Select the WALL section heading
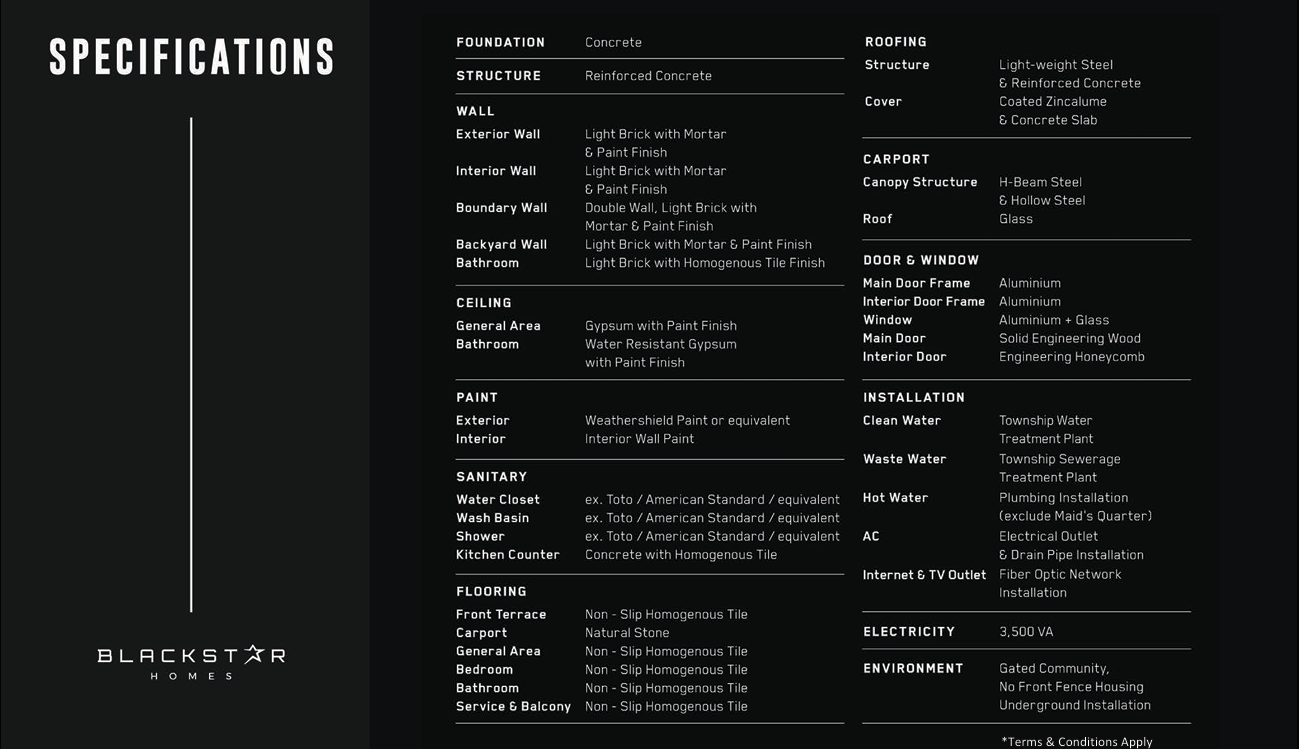 475,111
